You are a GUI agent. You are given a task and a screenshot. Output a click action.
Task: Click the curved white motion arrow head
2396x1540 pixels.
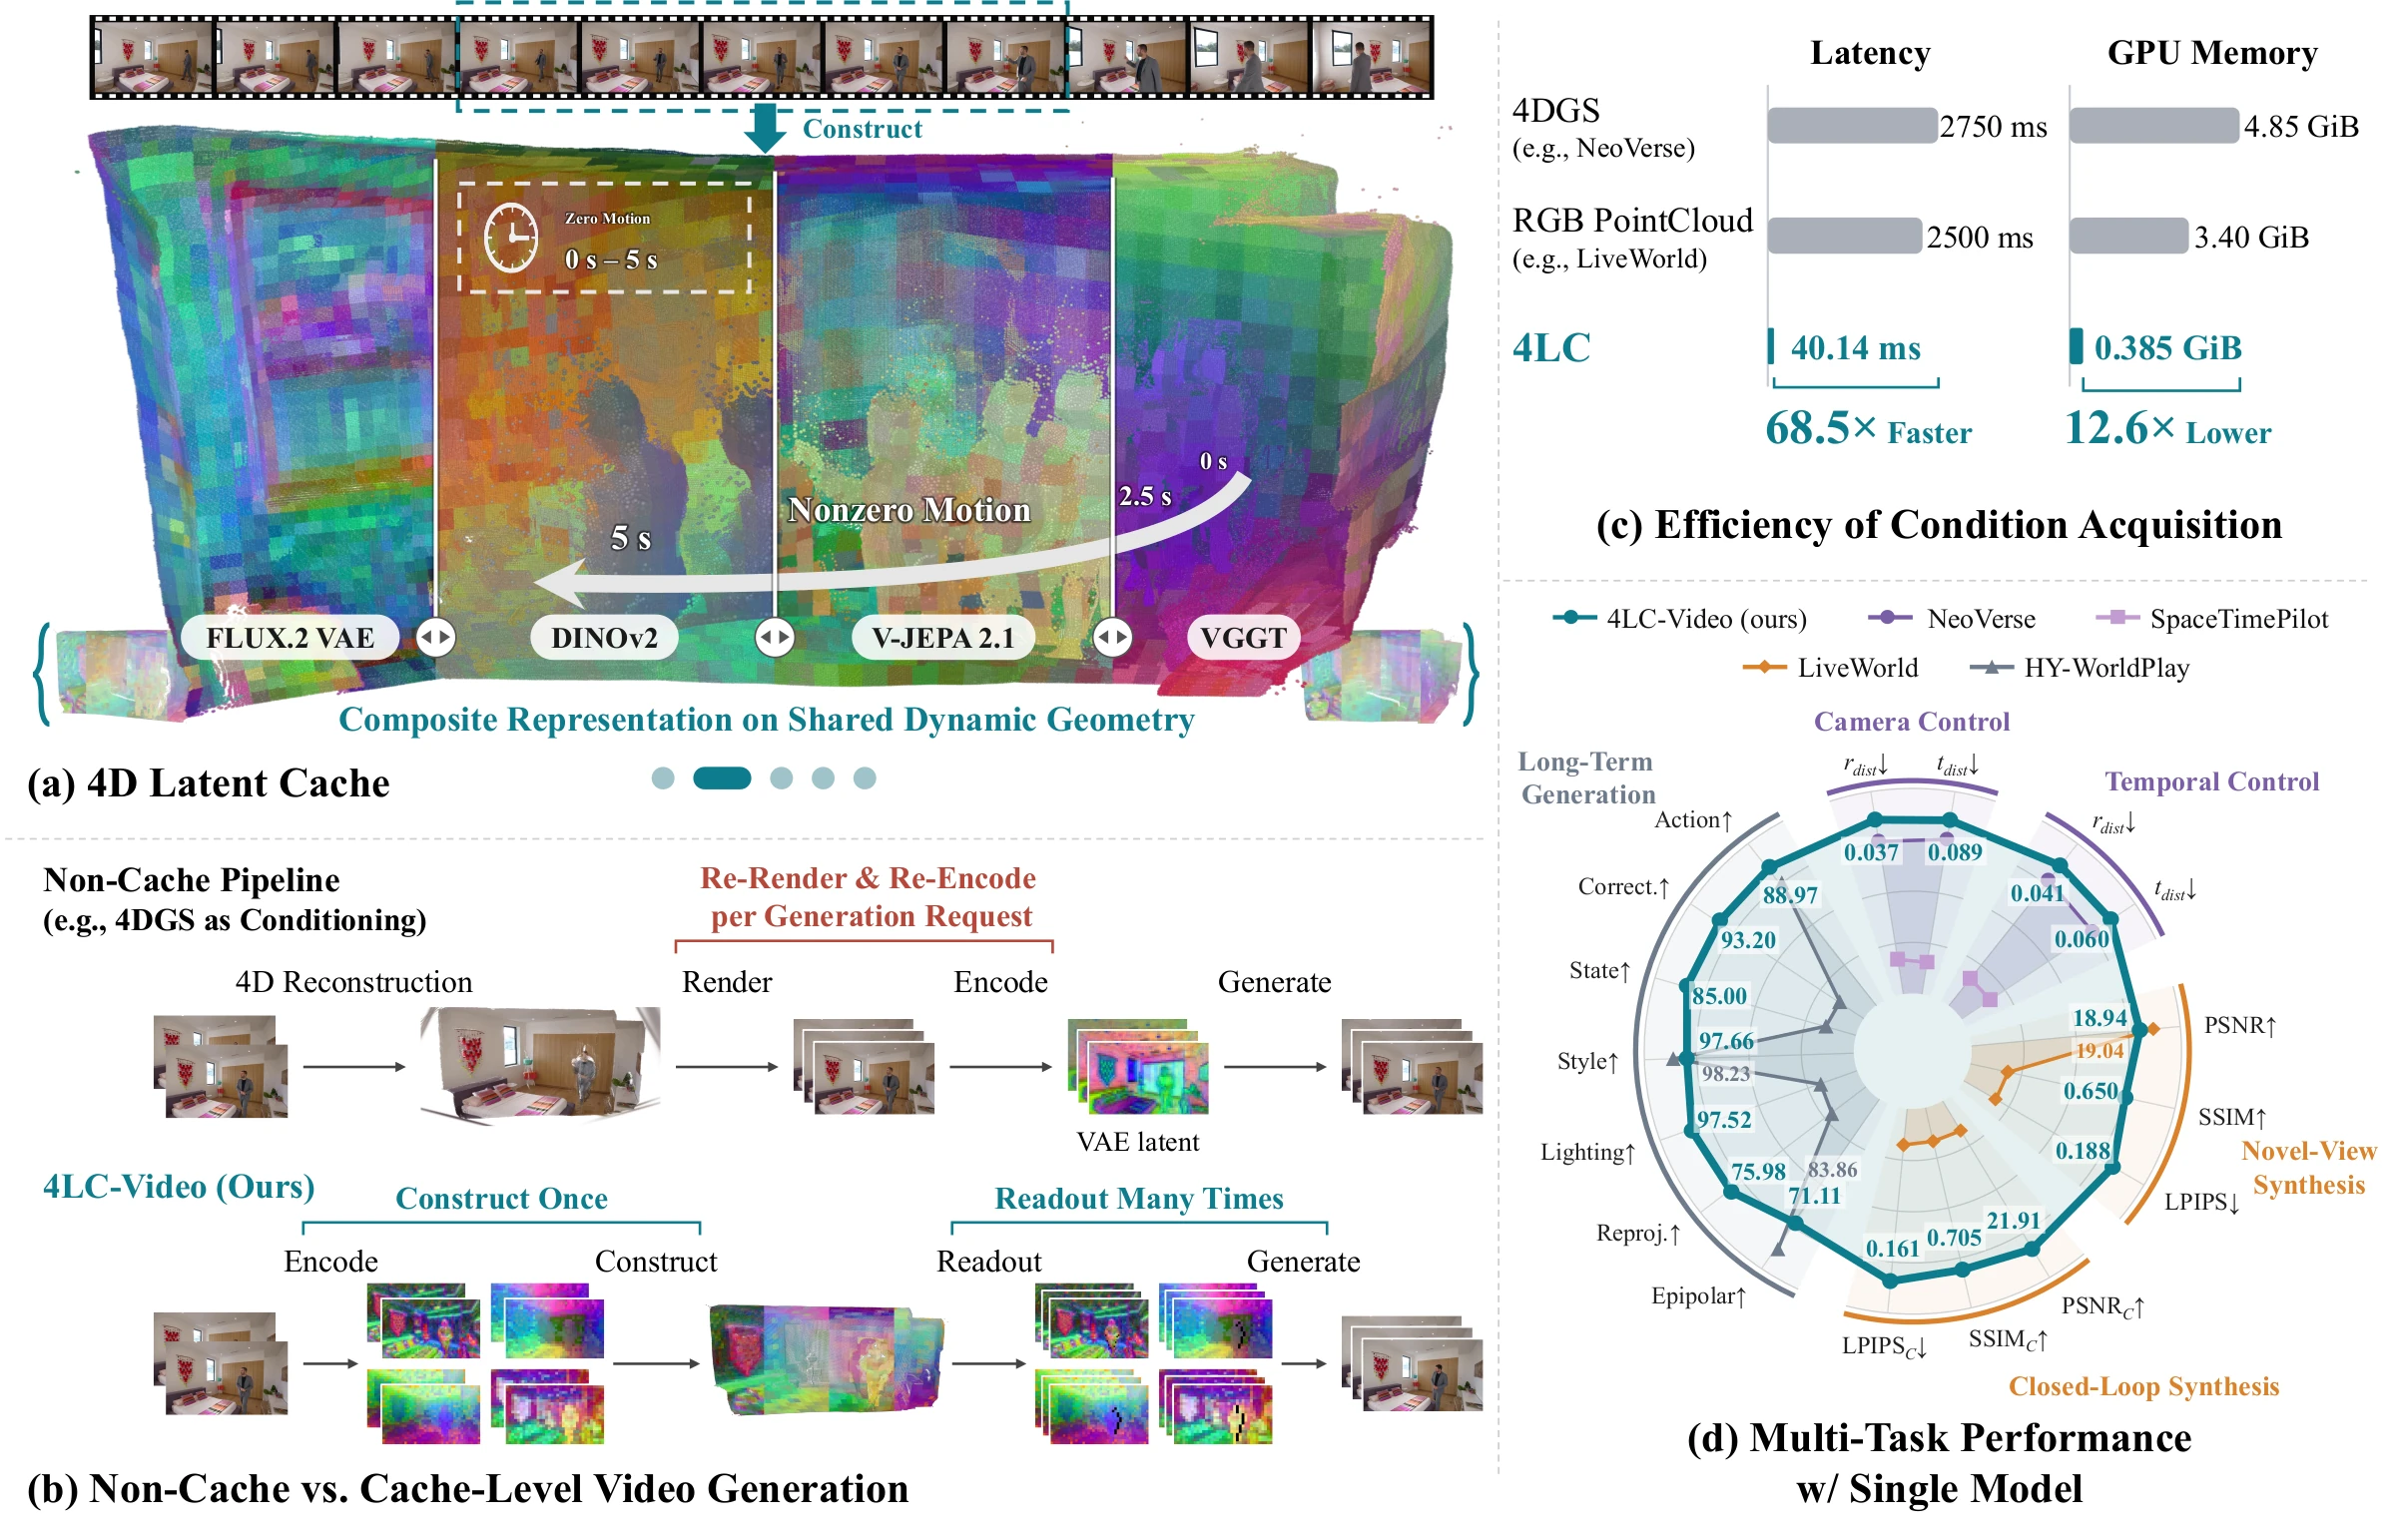point(562,583)
